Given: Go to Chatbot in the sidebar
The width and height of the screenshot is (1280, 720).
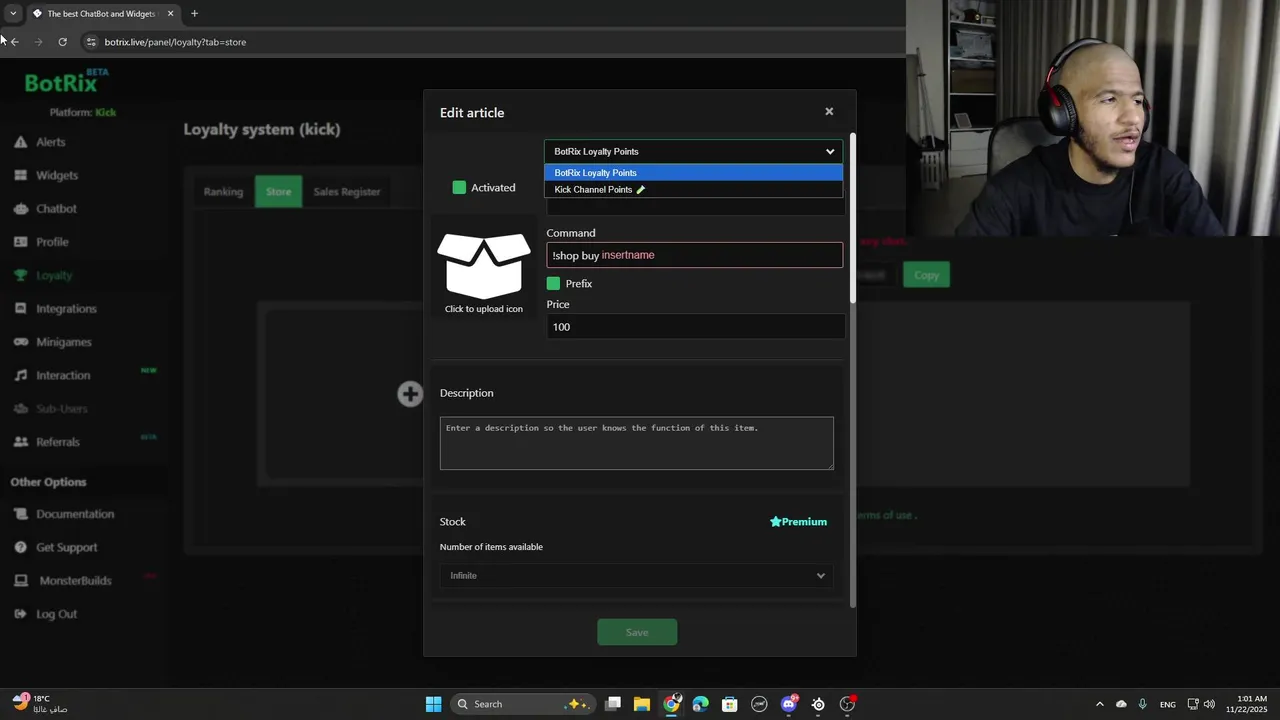Looking at the screenshot, I should click(x=56, y=208).
